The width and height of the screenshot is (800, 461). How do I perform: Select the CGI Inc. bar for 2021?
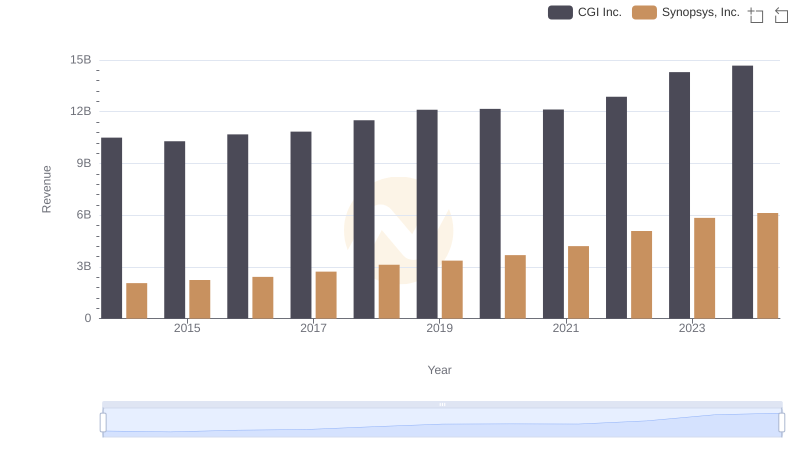tap(554, 214)
